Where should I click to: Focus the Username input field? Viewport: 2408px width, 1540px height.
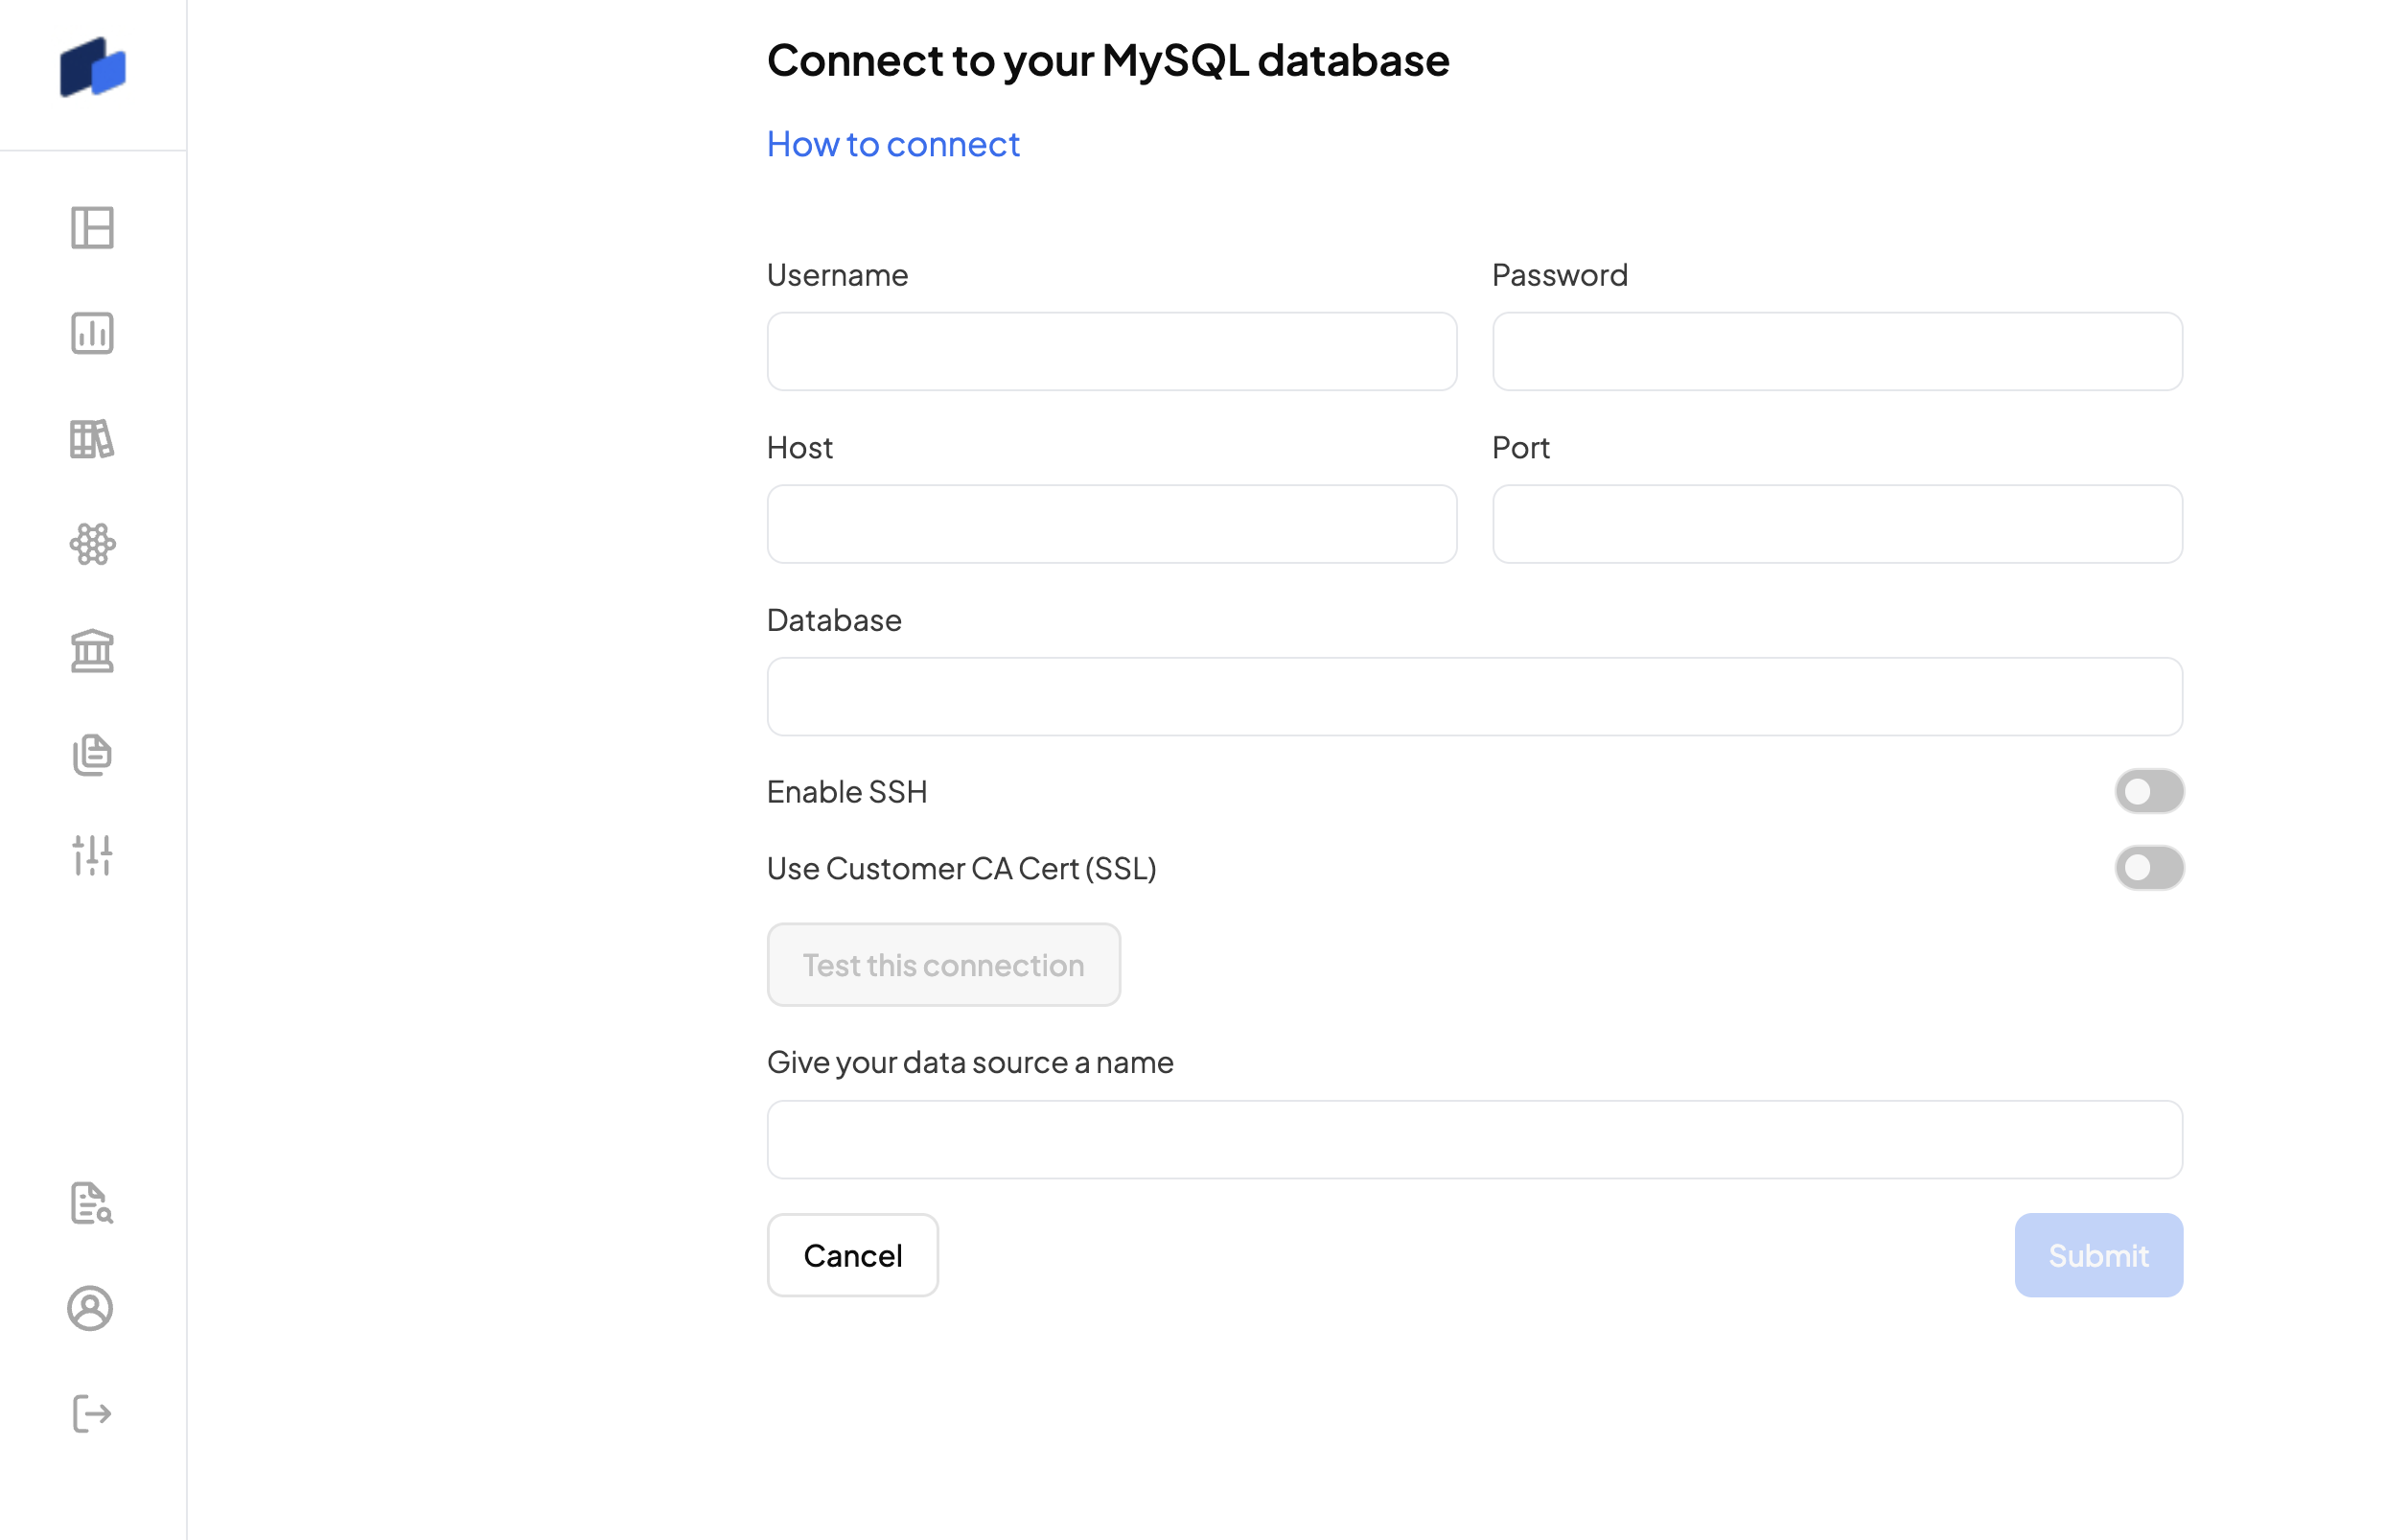pos(1111,352)
